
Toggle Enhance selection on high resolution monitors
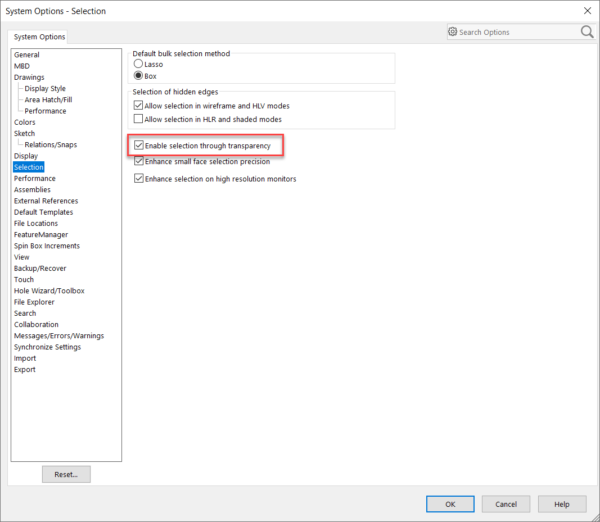point(139,178)
